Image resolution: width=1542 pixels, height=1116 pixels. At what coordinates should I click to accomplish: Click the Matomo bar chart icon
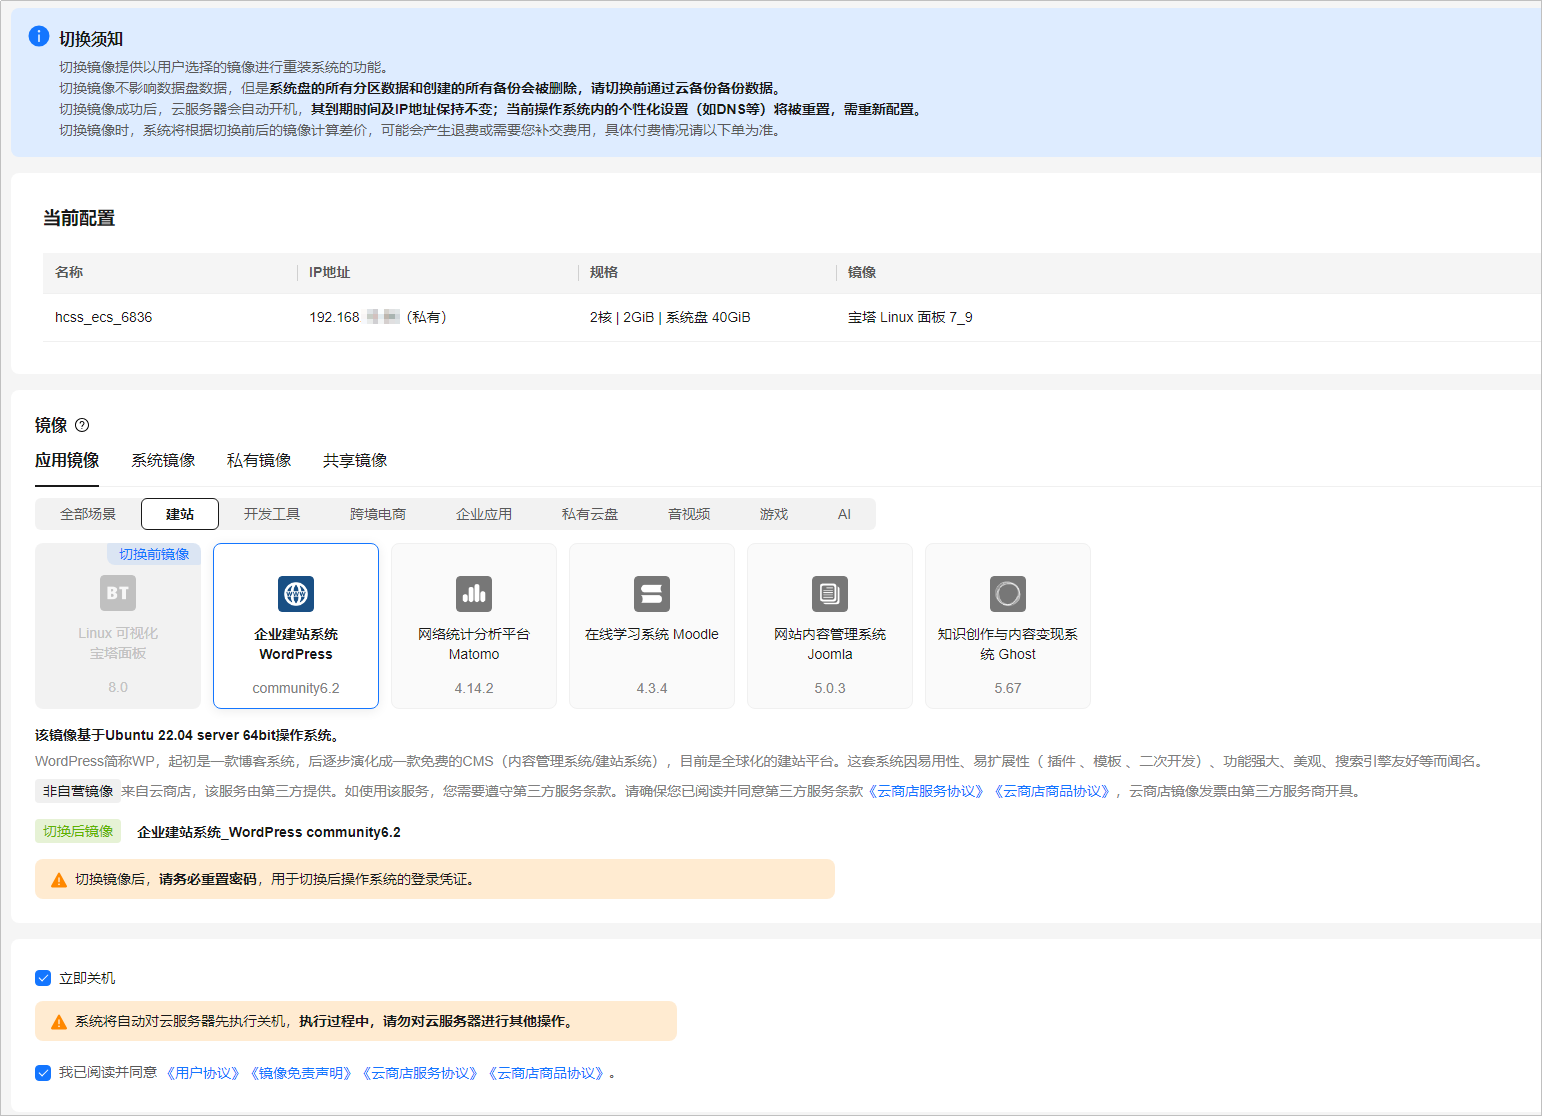(474, 594)
